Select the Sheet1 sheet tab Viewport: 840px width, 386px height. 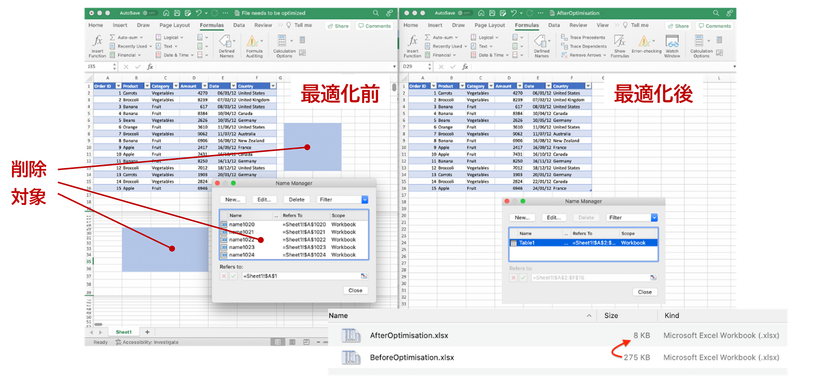tap(124, 332)
